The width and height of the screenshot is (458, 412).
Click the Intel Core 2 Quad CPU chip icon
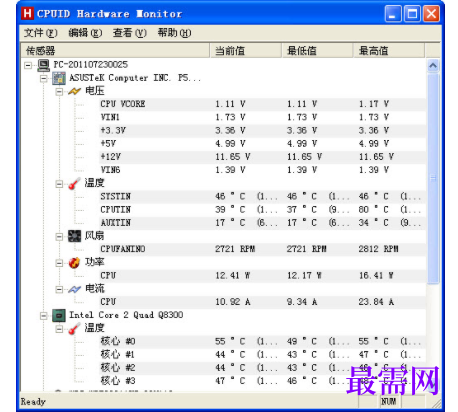click(59, 315)
